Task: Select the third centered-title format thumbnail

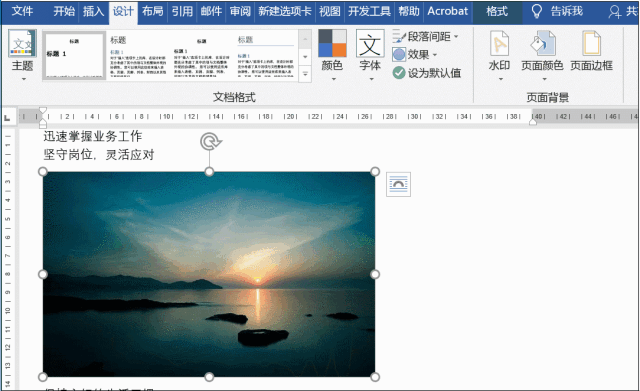Action: [202, 56]
